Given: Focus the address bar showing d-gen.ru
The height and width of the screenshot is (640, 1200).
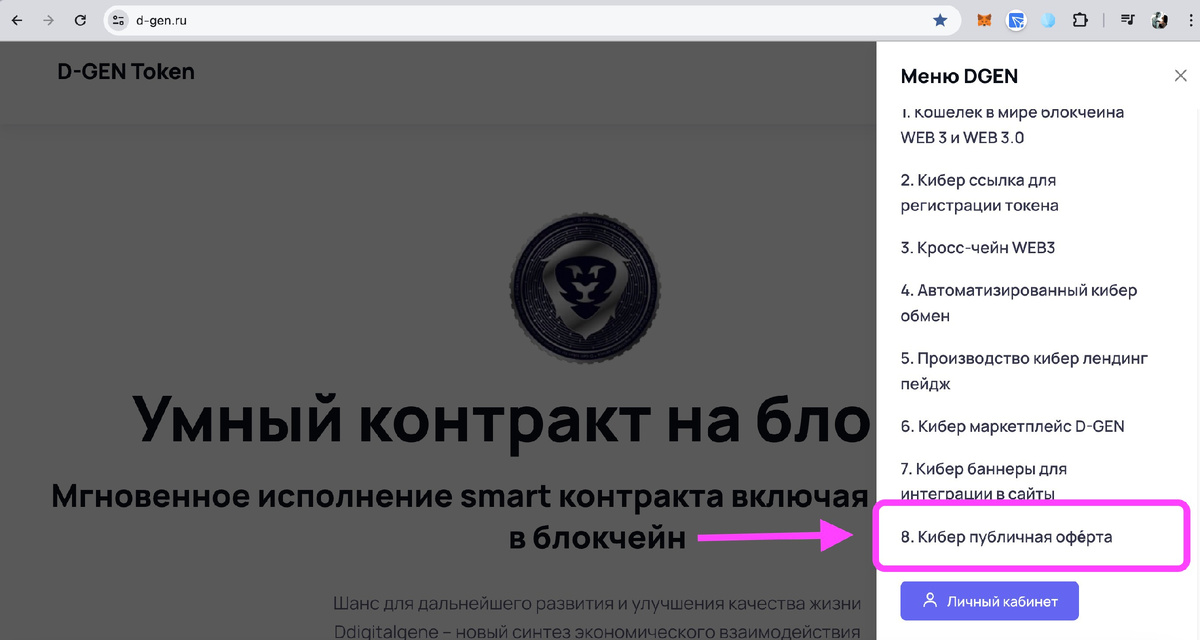Looking at the screenshot, I should (x=530, y=20).
